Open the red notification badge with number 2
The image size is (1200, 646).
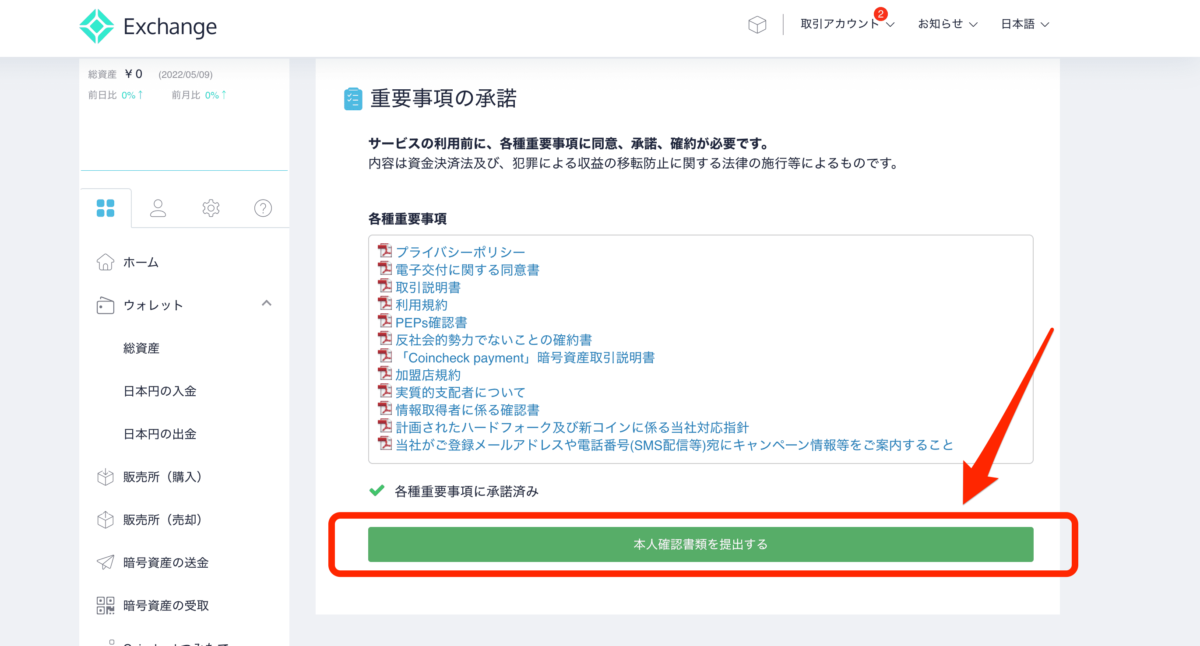coord(880,14)
